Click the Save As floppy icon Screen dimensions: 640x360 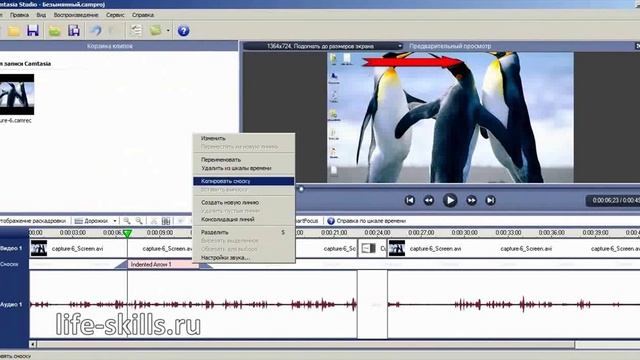coord(74,31)
